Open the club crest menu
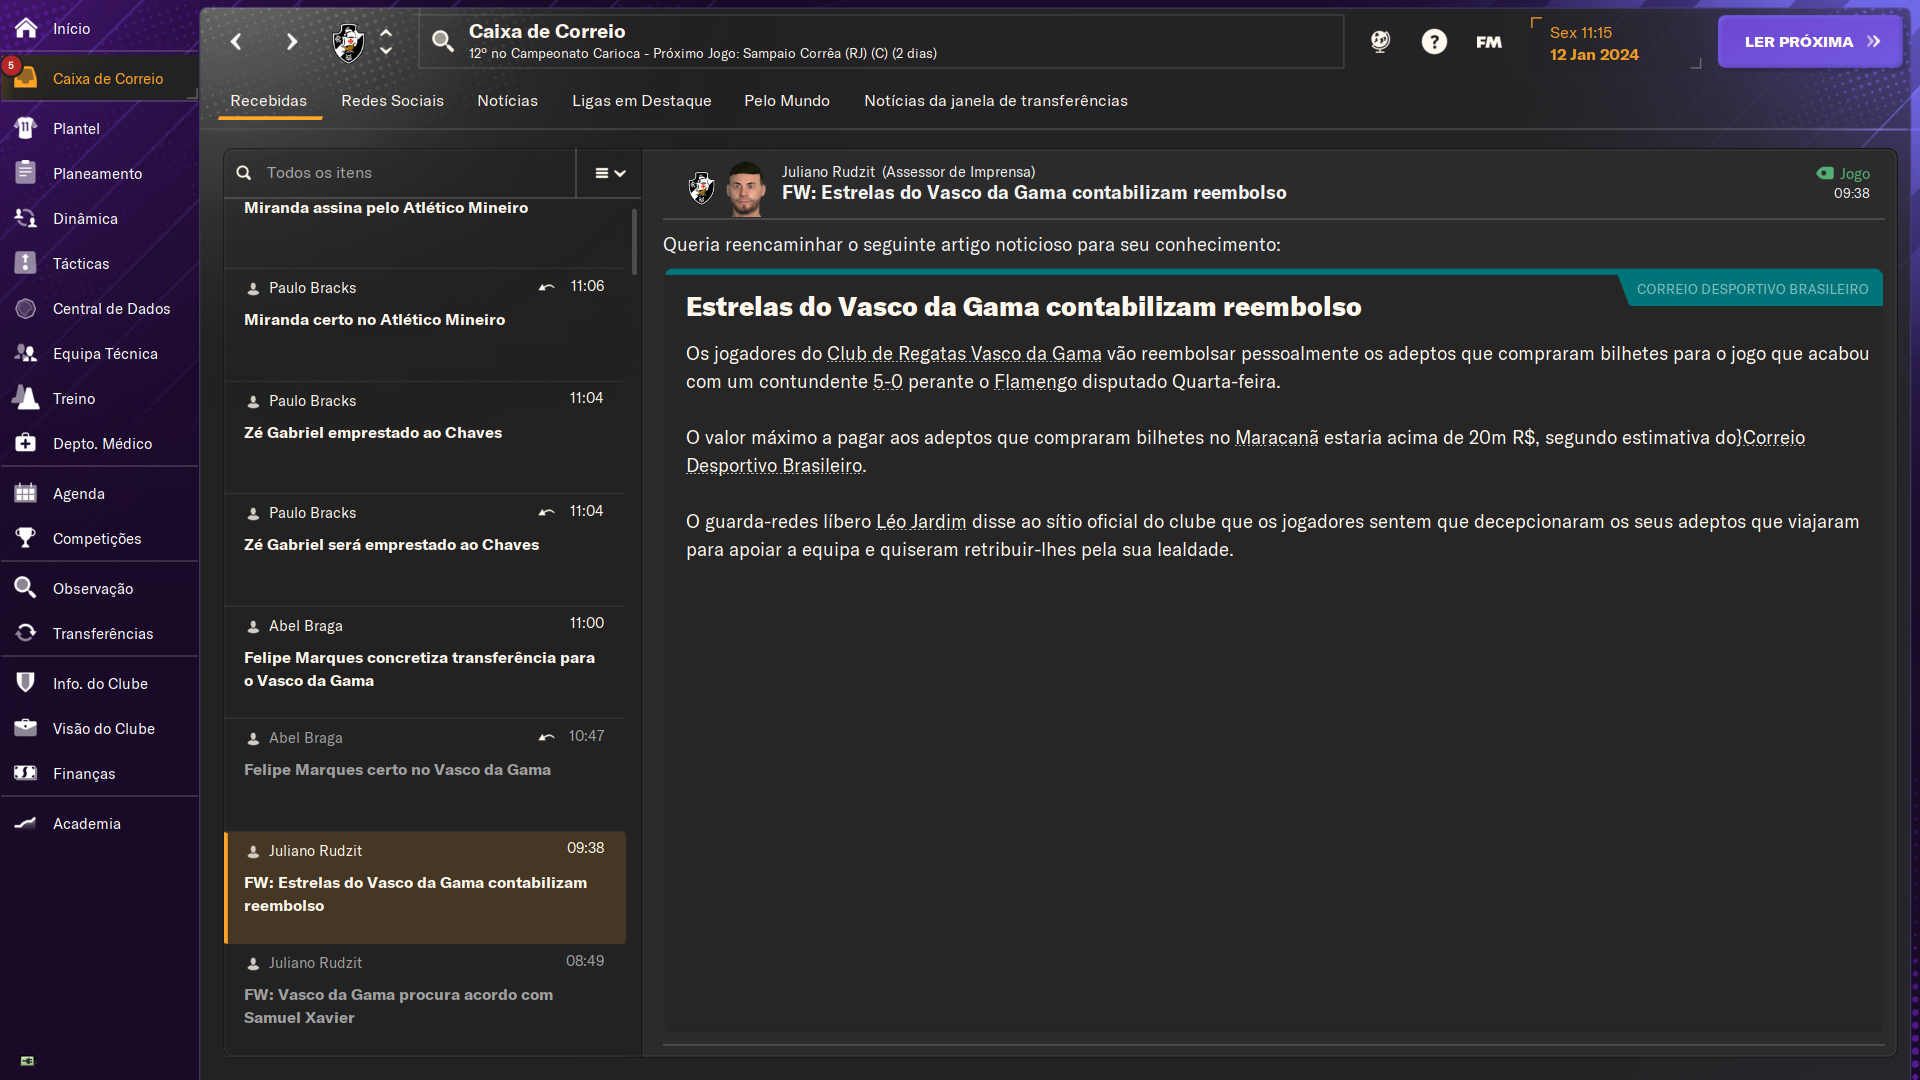 [x=348, y=41]
